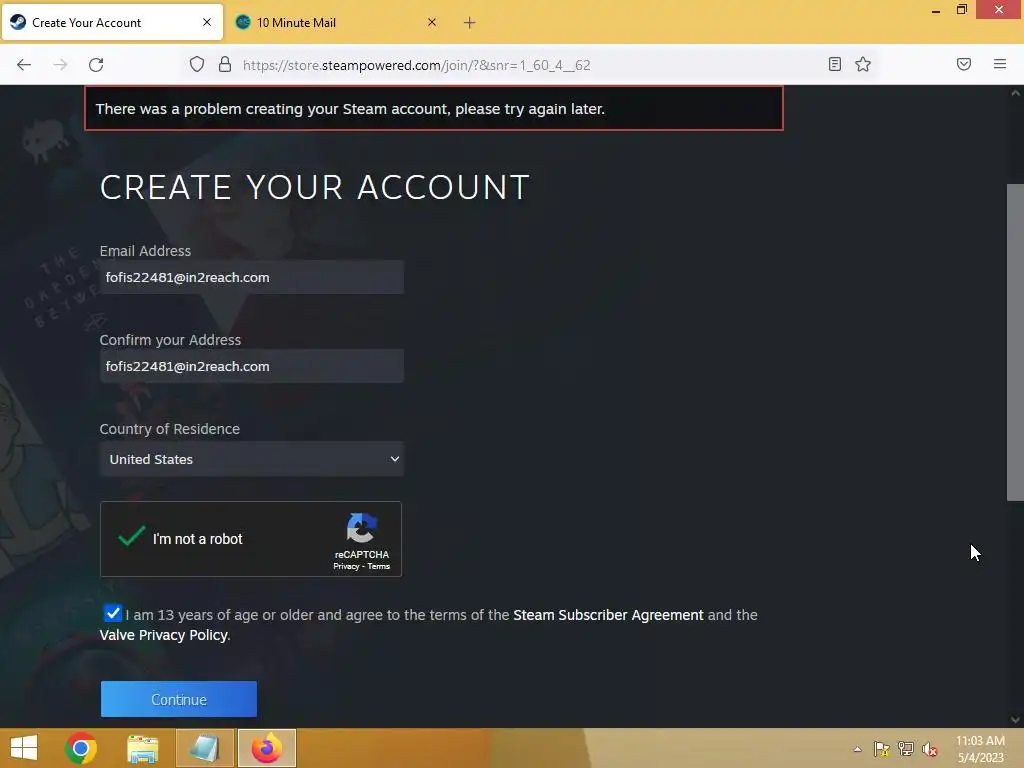
Task: Open the notepad app taskbar icon
Action: (204, 748)
